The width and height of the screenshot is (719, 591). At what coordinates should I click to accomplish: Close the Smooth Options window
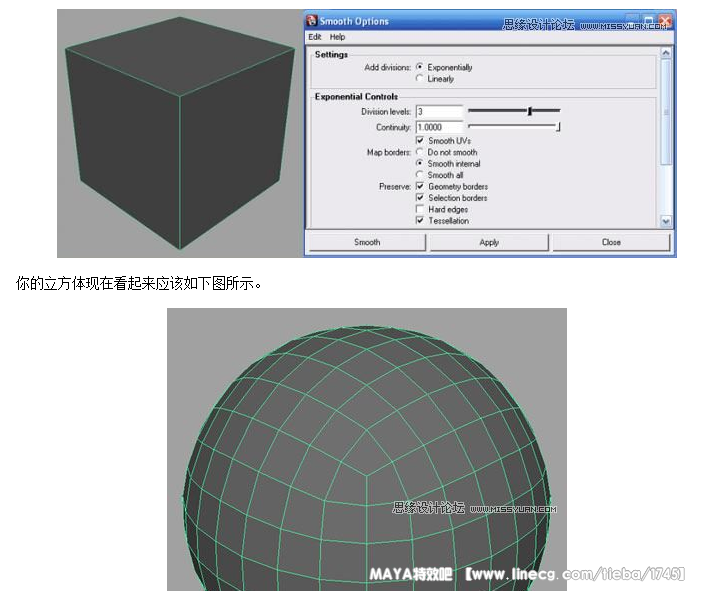tap(665, 20)
